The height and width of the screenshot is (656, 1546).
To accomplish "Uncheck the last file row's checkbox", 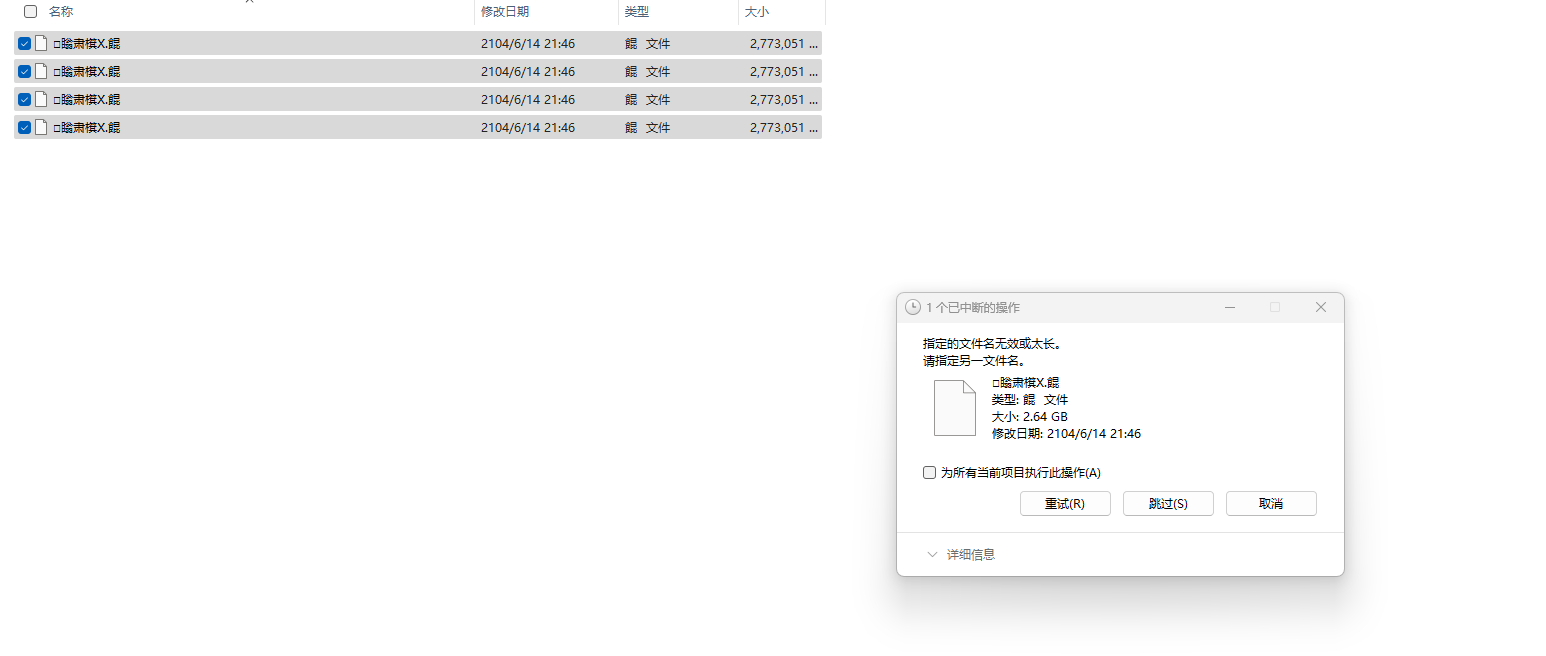I will (x=24, y=127).
